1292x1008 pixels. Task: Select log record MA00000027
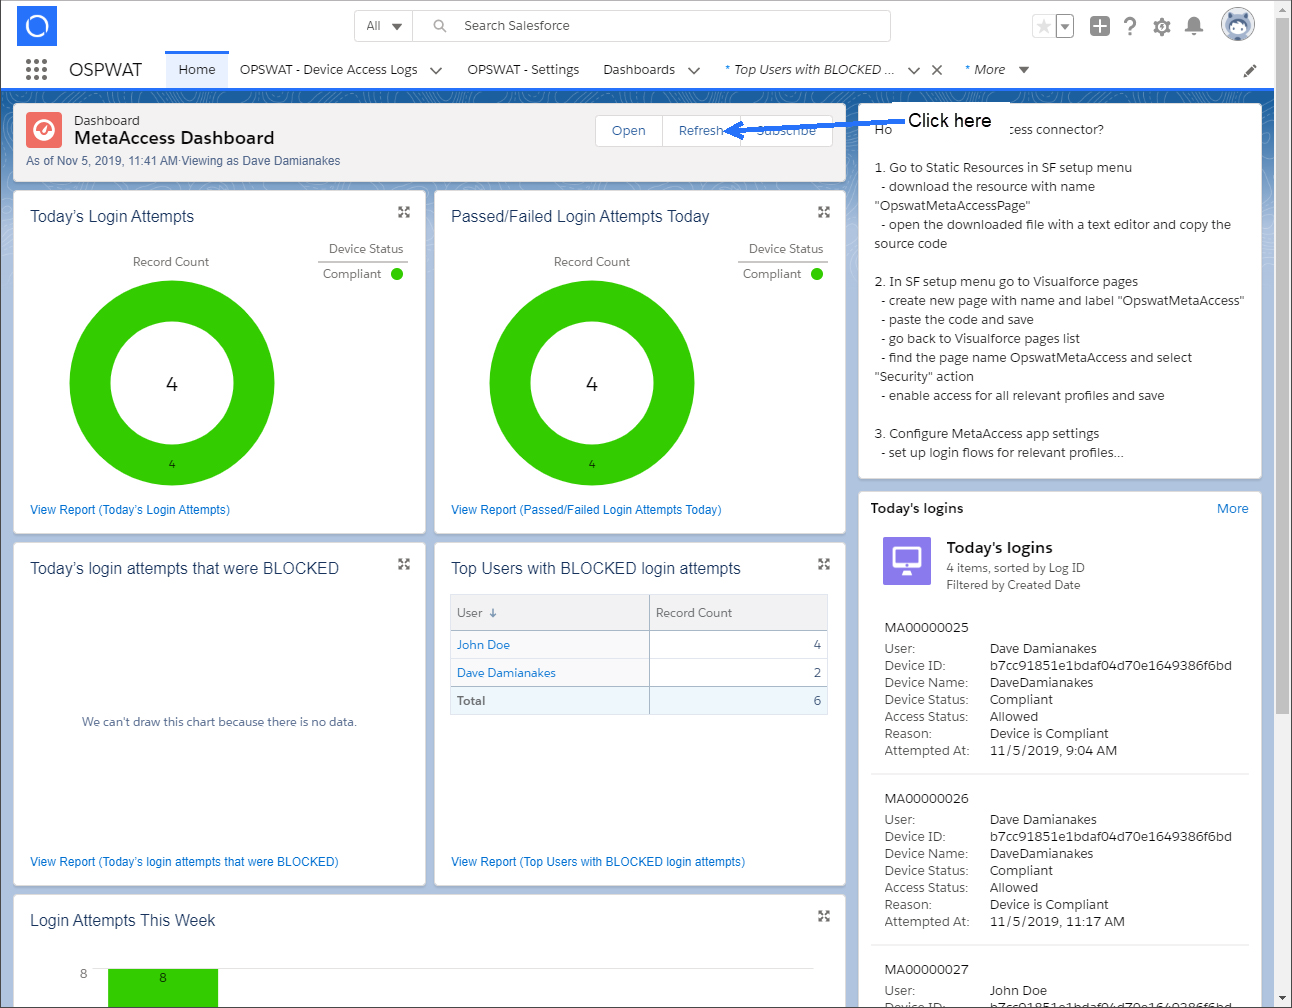(x=926, y=970)
